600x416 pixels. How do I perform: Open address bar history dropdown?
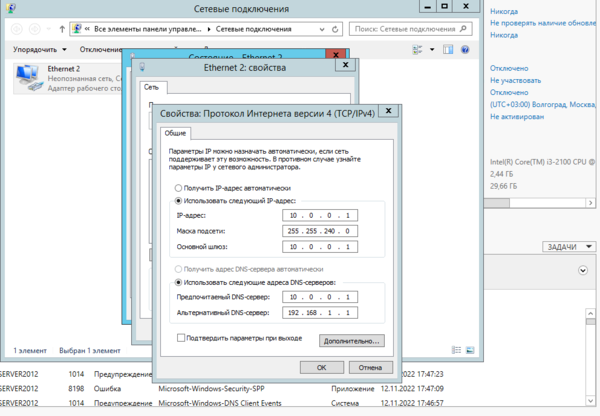coord(322,29)
